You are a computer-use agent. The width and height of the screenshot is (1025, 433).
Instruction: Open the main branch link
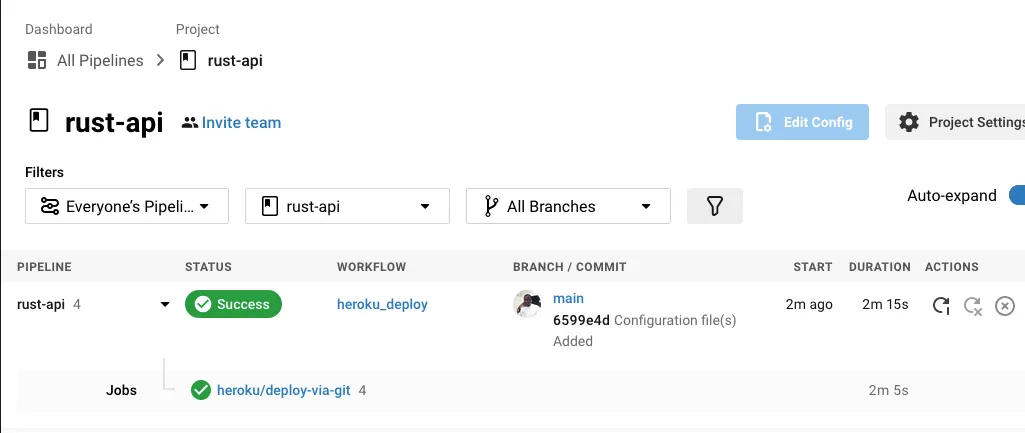(568, 298)
